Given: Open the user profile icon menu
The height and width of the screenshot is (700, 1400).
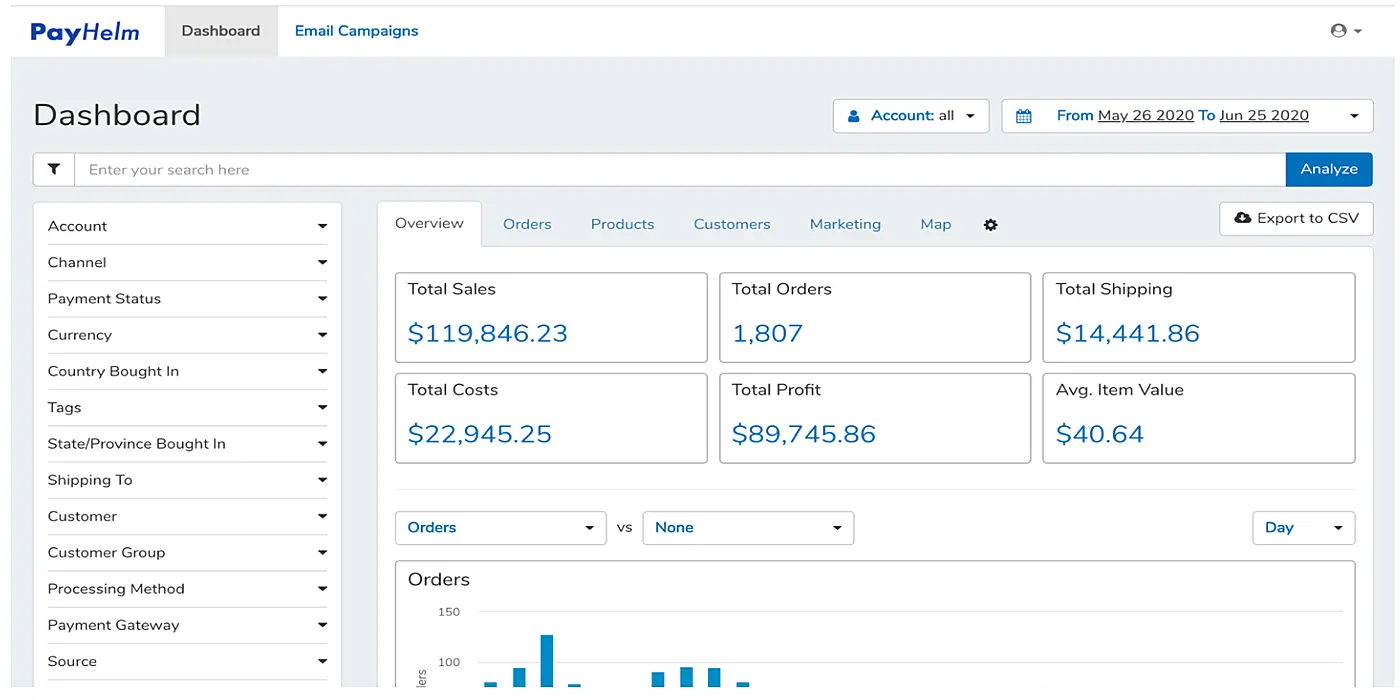Looking at the screenshot, I should click(x=1345, y=31).
